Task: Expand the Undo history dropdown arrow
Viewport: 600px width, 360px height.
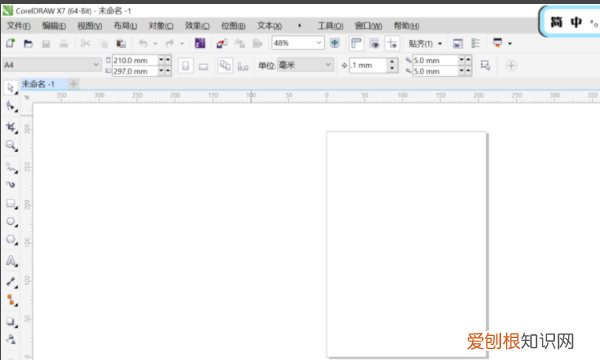Action: point(155,44)
